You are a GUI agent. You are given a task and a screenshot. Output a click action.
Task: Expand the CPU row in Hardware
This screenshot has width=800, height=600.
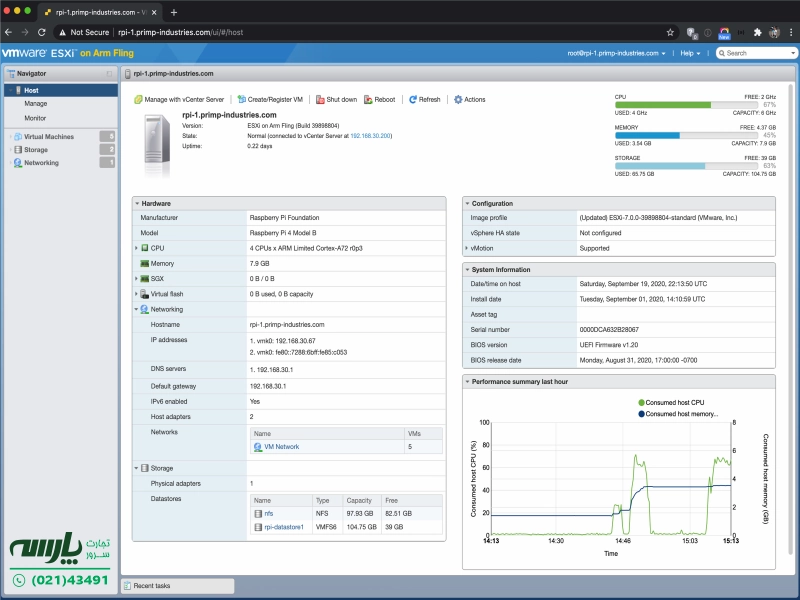136,248
